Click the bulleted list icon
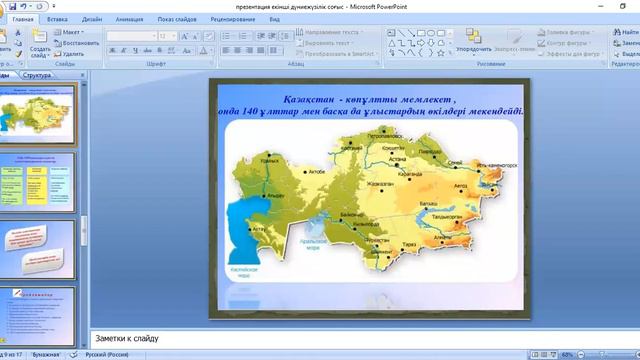 tap(226, 36)
